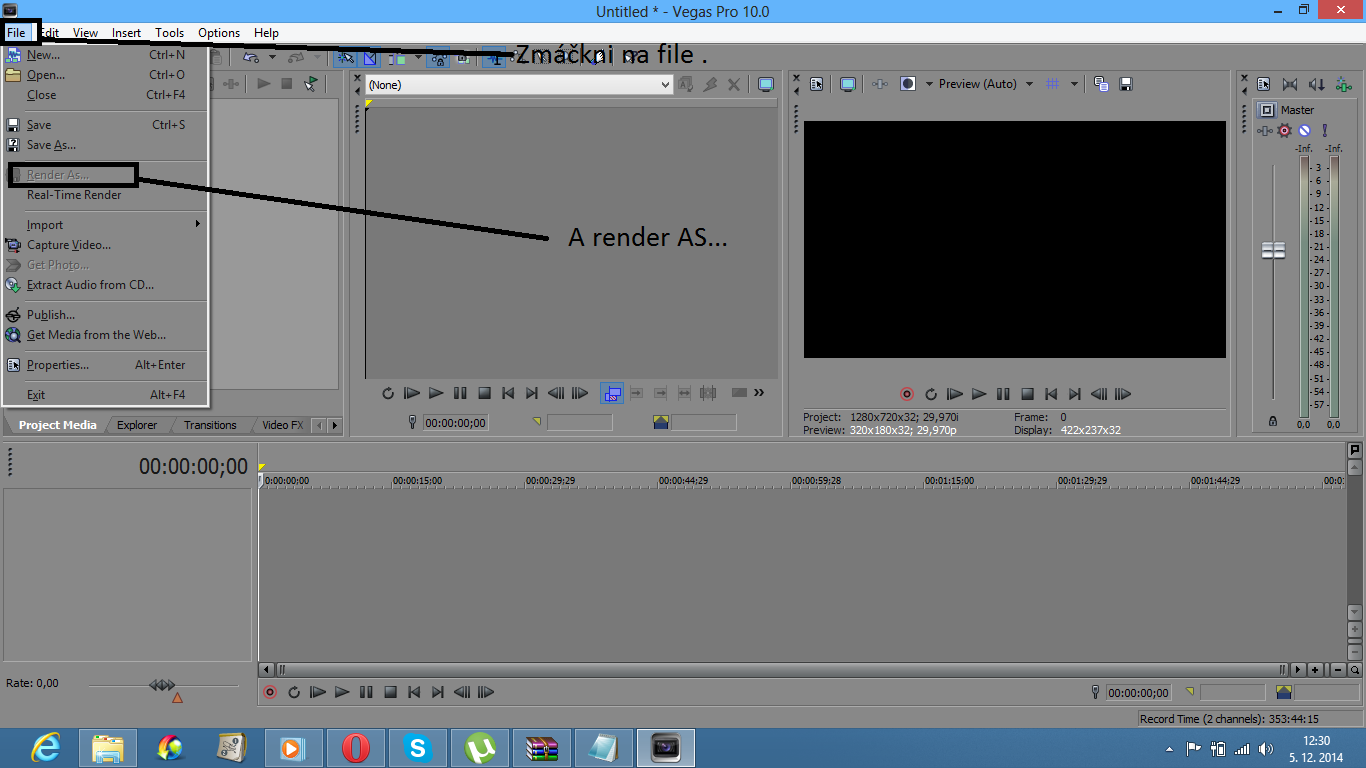Open Video Output FX in preview toolbar
Screen dimensions: 1366x768
880,84
